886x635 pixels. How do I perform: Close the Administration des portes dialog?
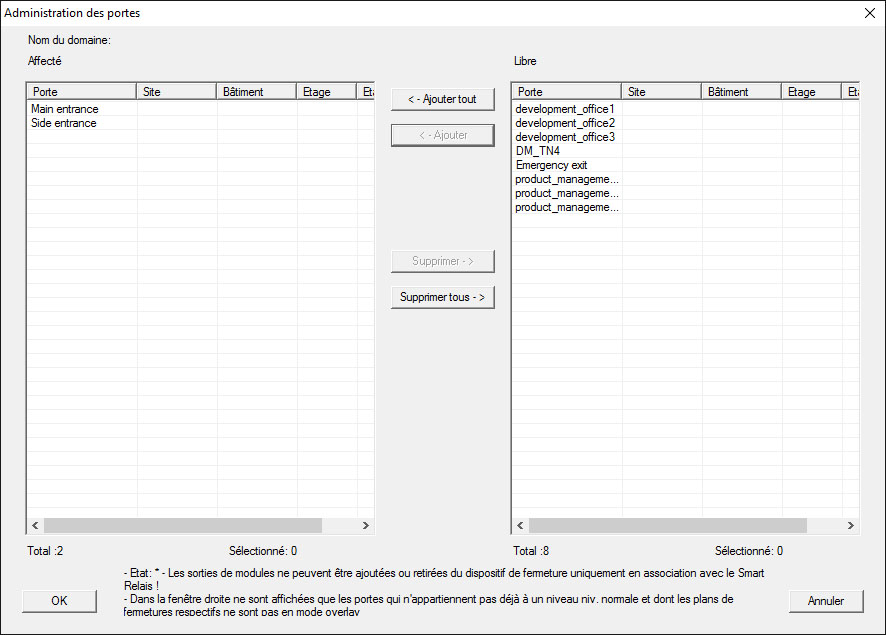868,14
